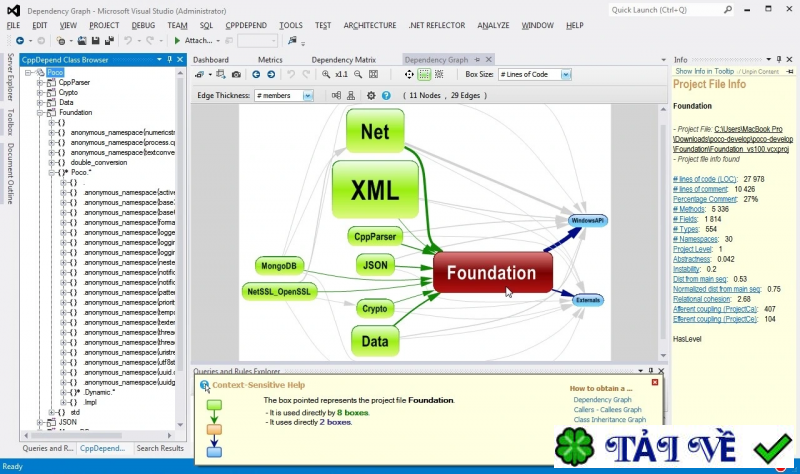Click the zoom in magnifier icon

326,74
